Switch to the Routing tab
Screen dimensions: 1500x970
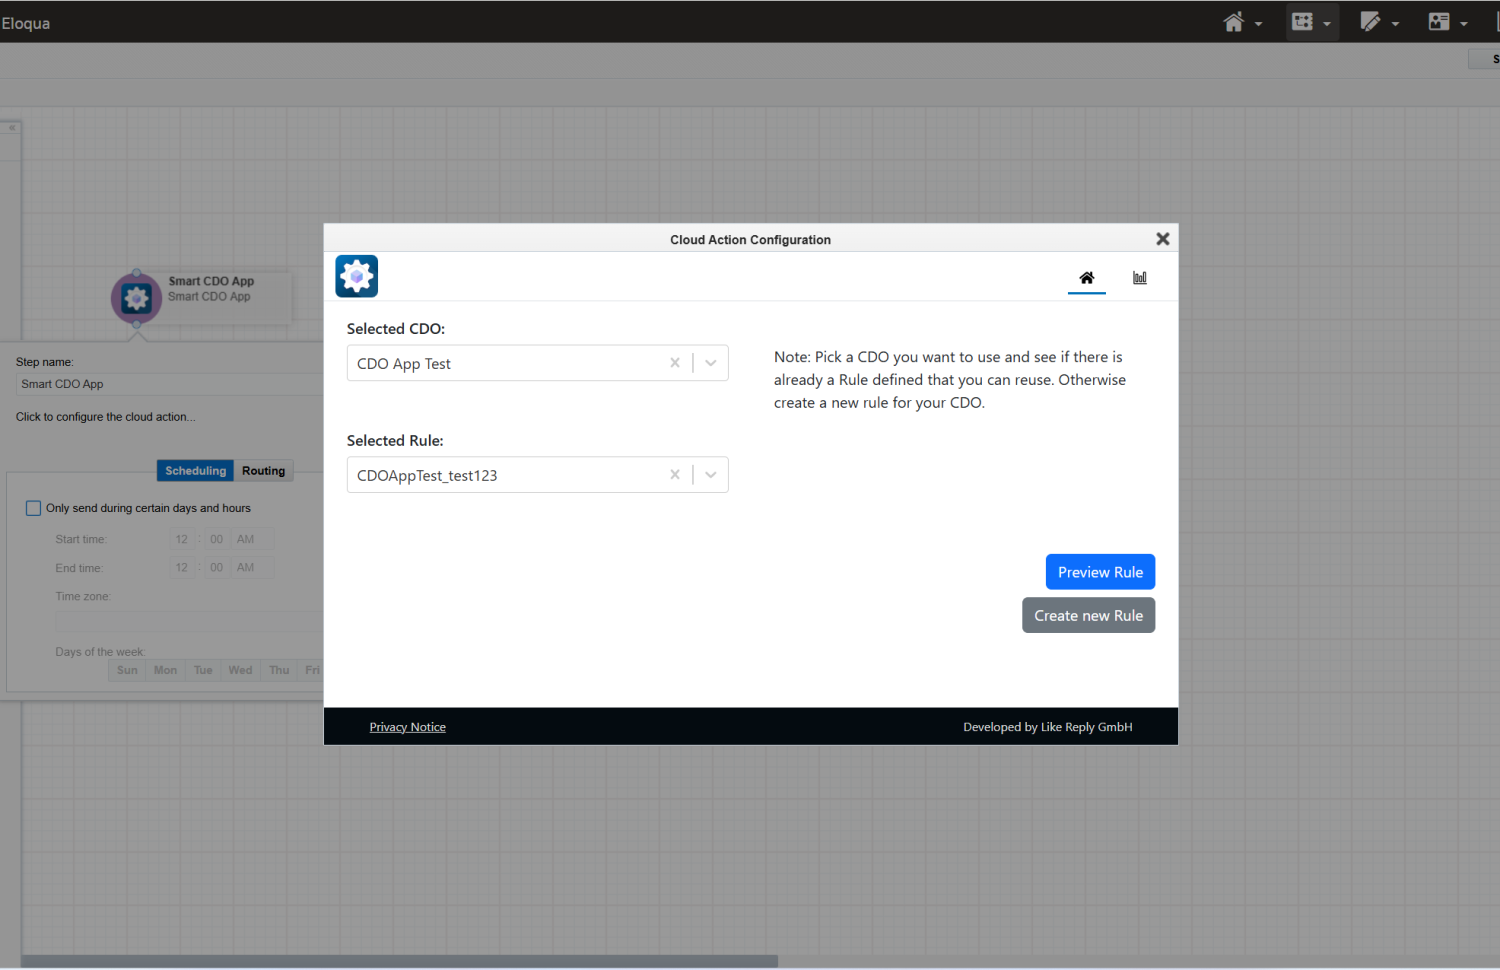(264, 471)
